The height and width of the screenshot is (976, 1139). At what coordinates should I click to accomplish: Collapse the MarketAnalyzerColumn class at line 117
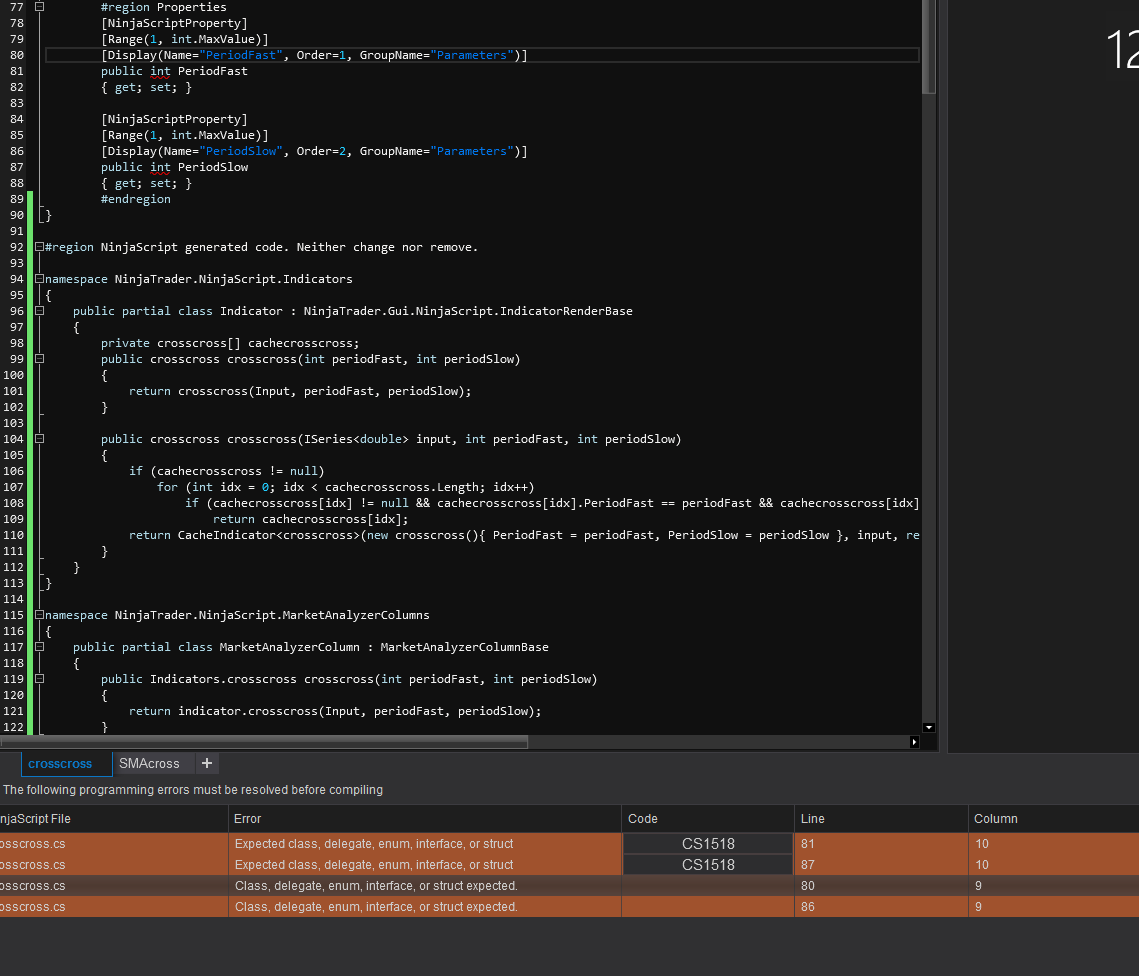tap(40, 647)
